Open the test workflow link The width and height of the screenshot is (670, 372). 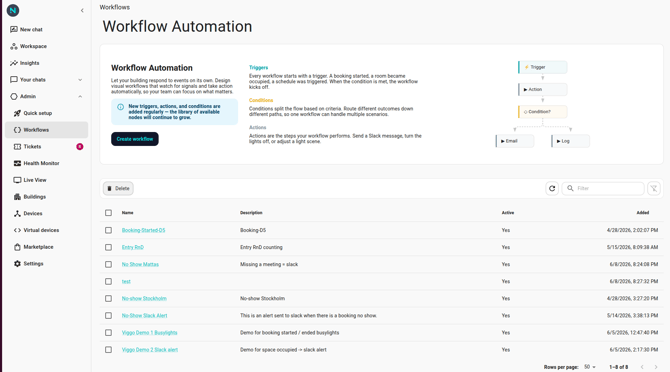126,281
